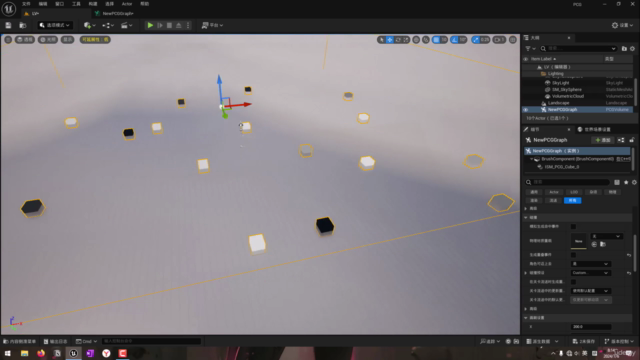Toggle the world/local coordinate globe icon
Viewport: 640px width, 360px height.
[416, 40]
